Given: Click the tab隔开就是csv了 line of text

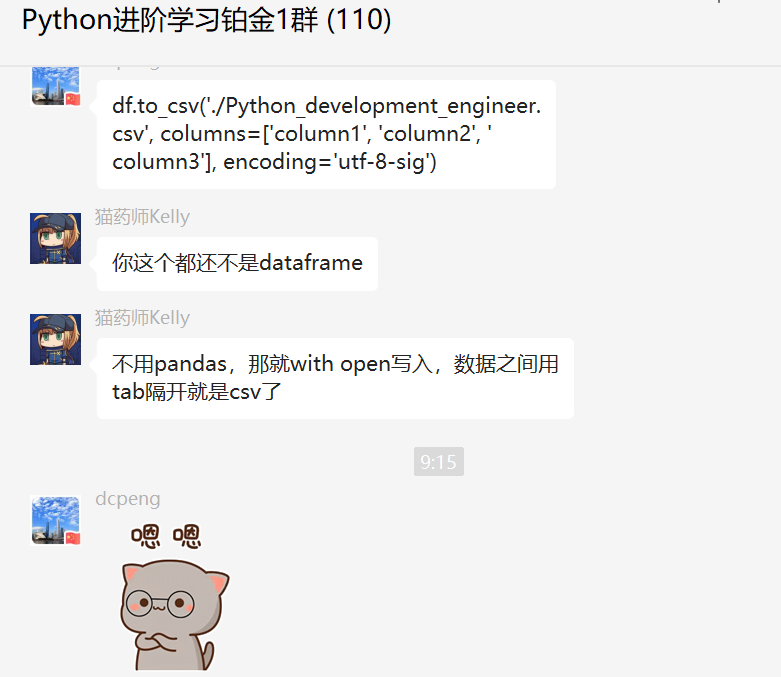Looking at the screenshot, I should [x=197, y=392].
